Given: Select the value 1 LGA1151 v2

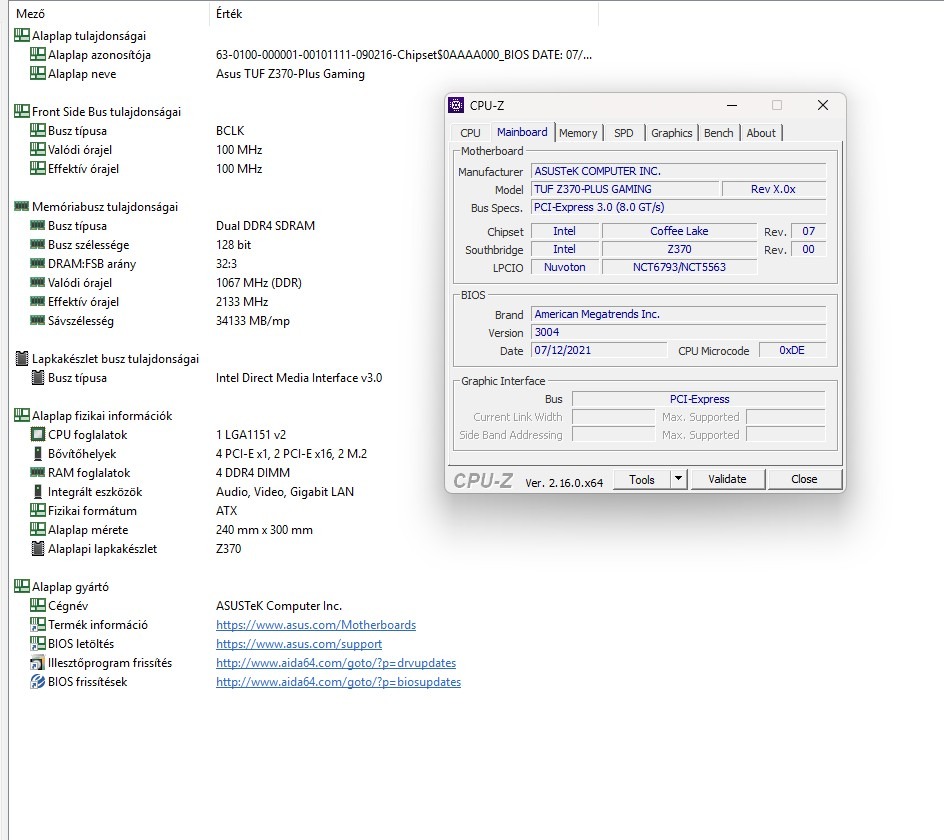Looking at the screenshot, I should [x=251, y=435].
